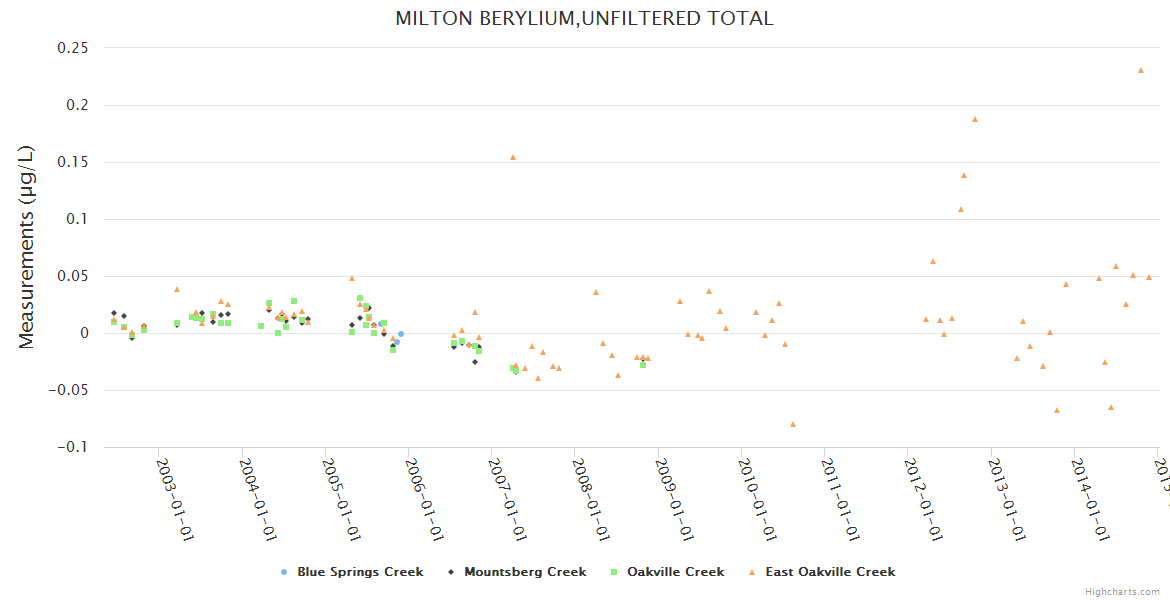Select the blue circle point on zero line
The width and height of the screenshot is (1170, 600).
[x=401, y=334]
